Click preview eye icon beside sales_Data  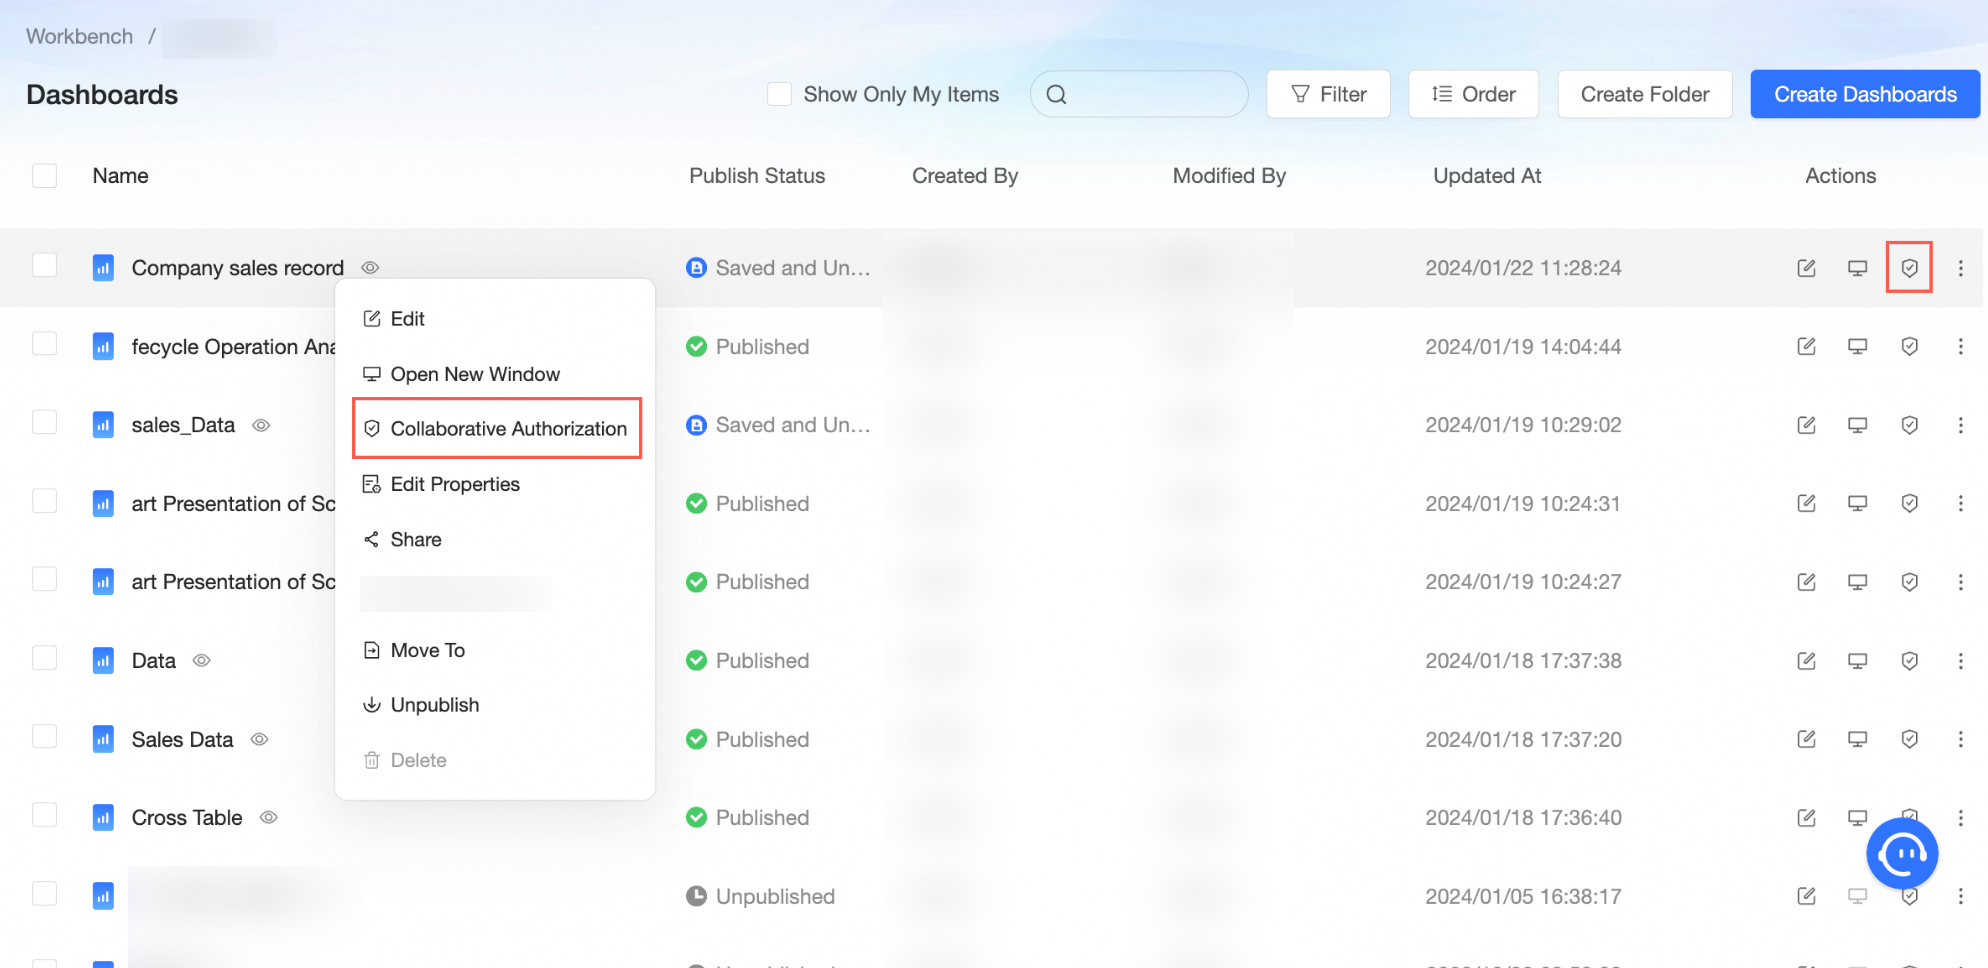261,425
